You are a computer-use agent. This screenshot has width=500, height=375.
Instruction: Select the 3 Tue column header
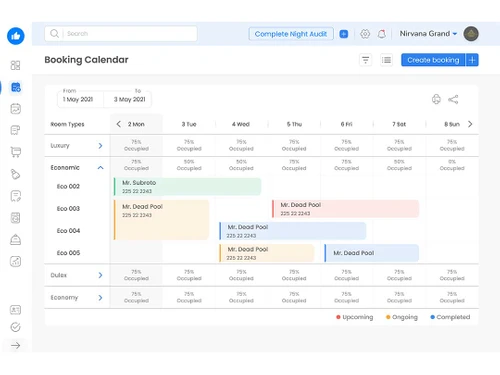(189, 124)
